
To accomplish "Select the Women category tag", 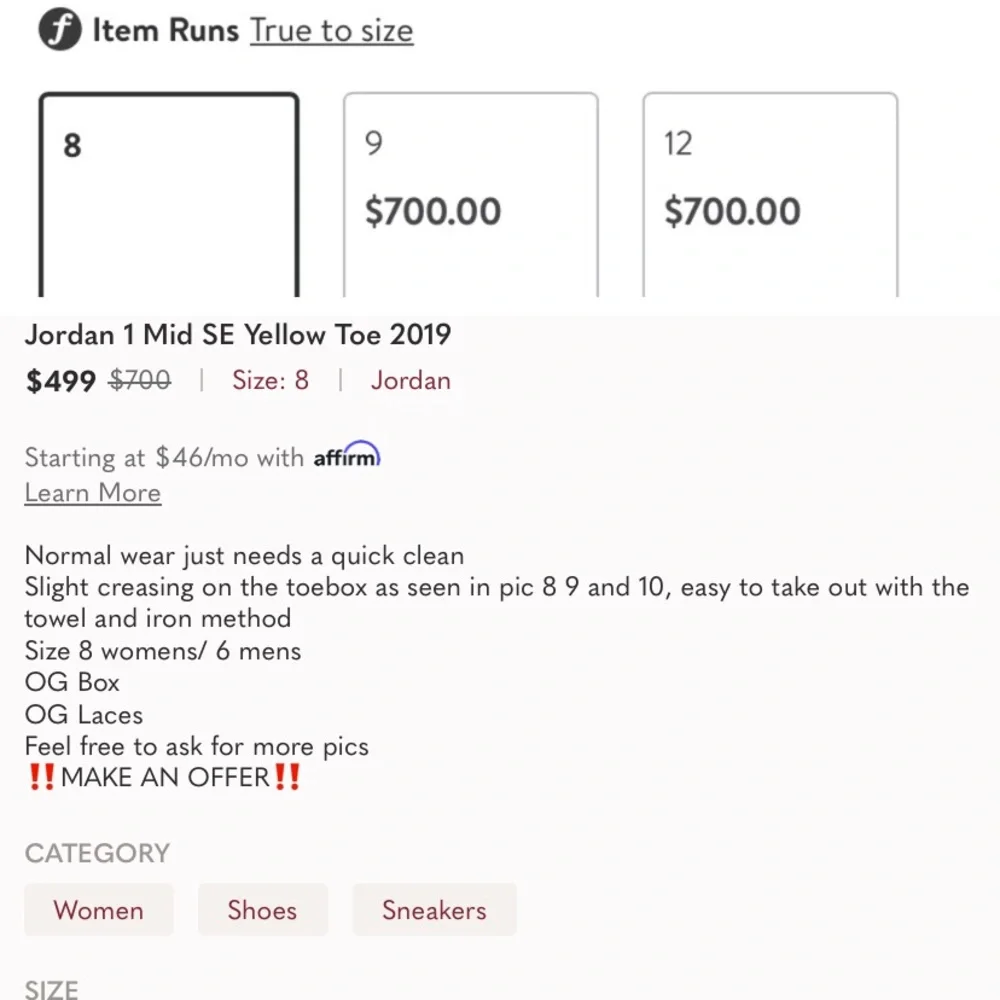I will (x=98, y=910).
